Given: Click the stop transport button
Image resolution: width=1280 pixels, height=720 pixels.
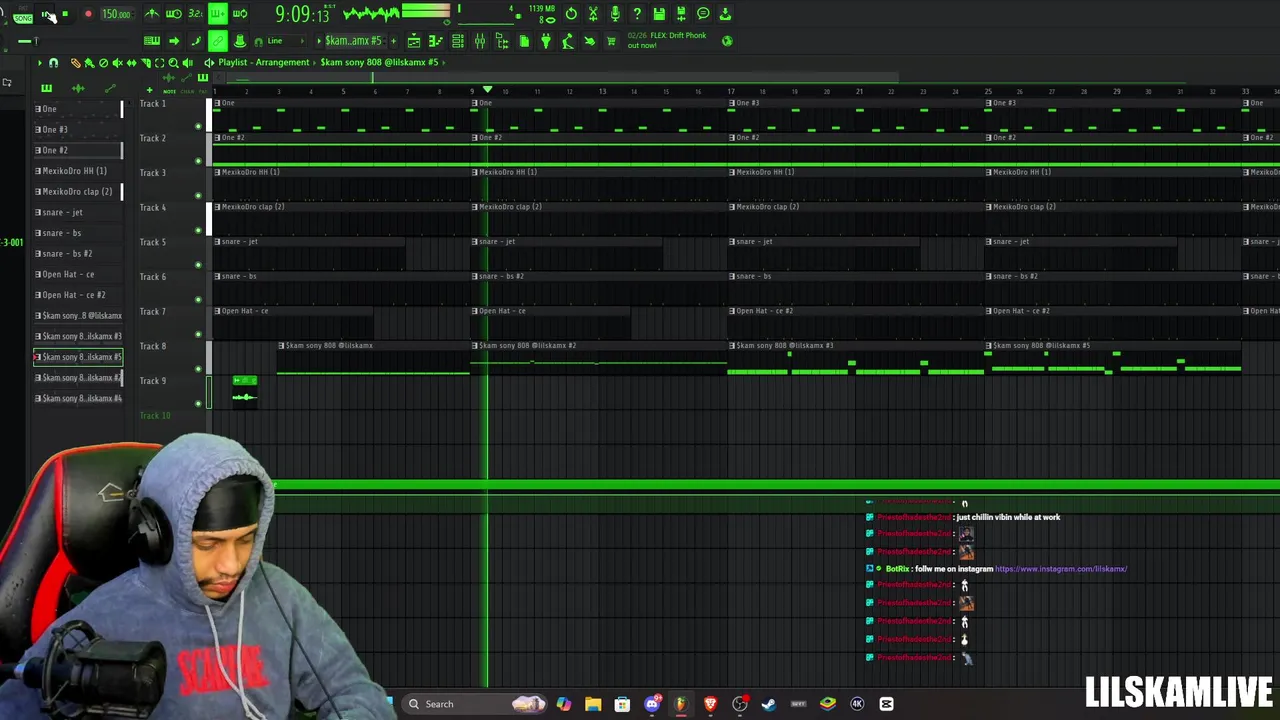Looking at the screenshot, I should tap(65, 15).
